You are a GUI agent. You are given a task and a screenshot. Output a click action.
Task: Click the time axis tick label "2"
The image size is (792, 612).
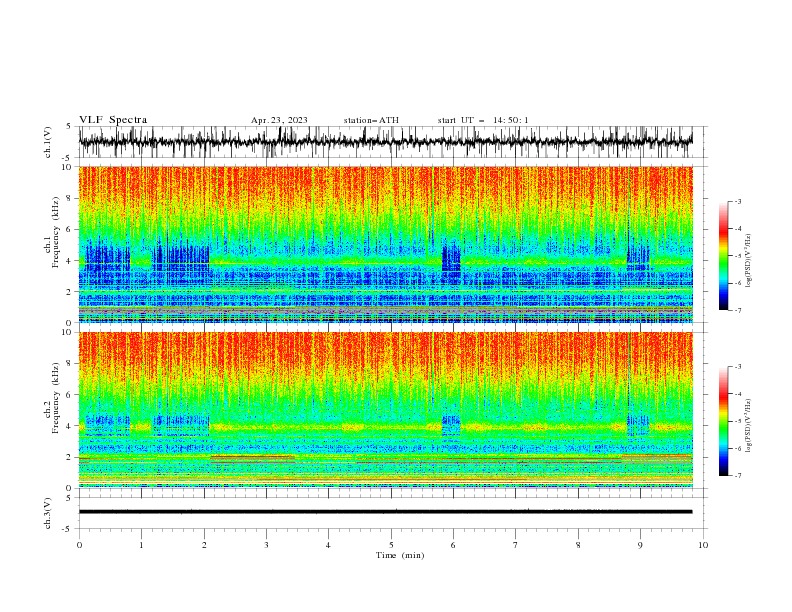click(x=204, y=545)
